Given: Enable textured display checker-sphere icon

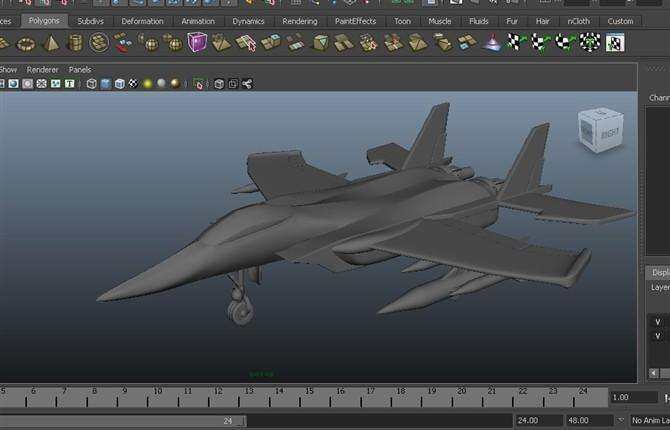Looking at the screenshot, I should 133,84.
